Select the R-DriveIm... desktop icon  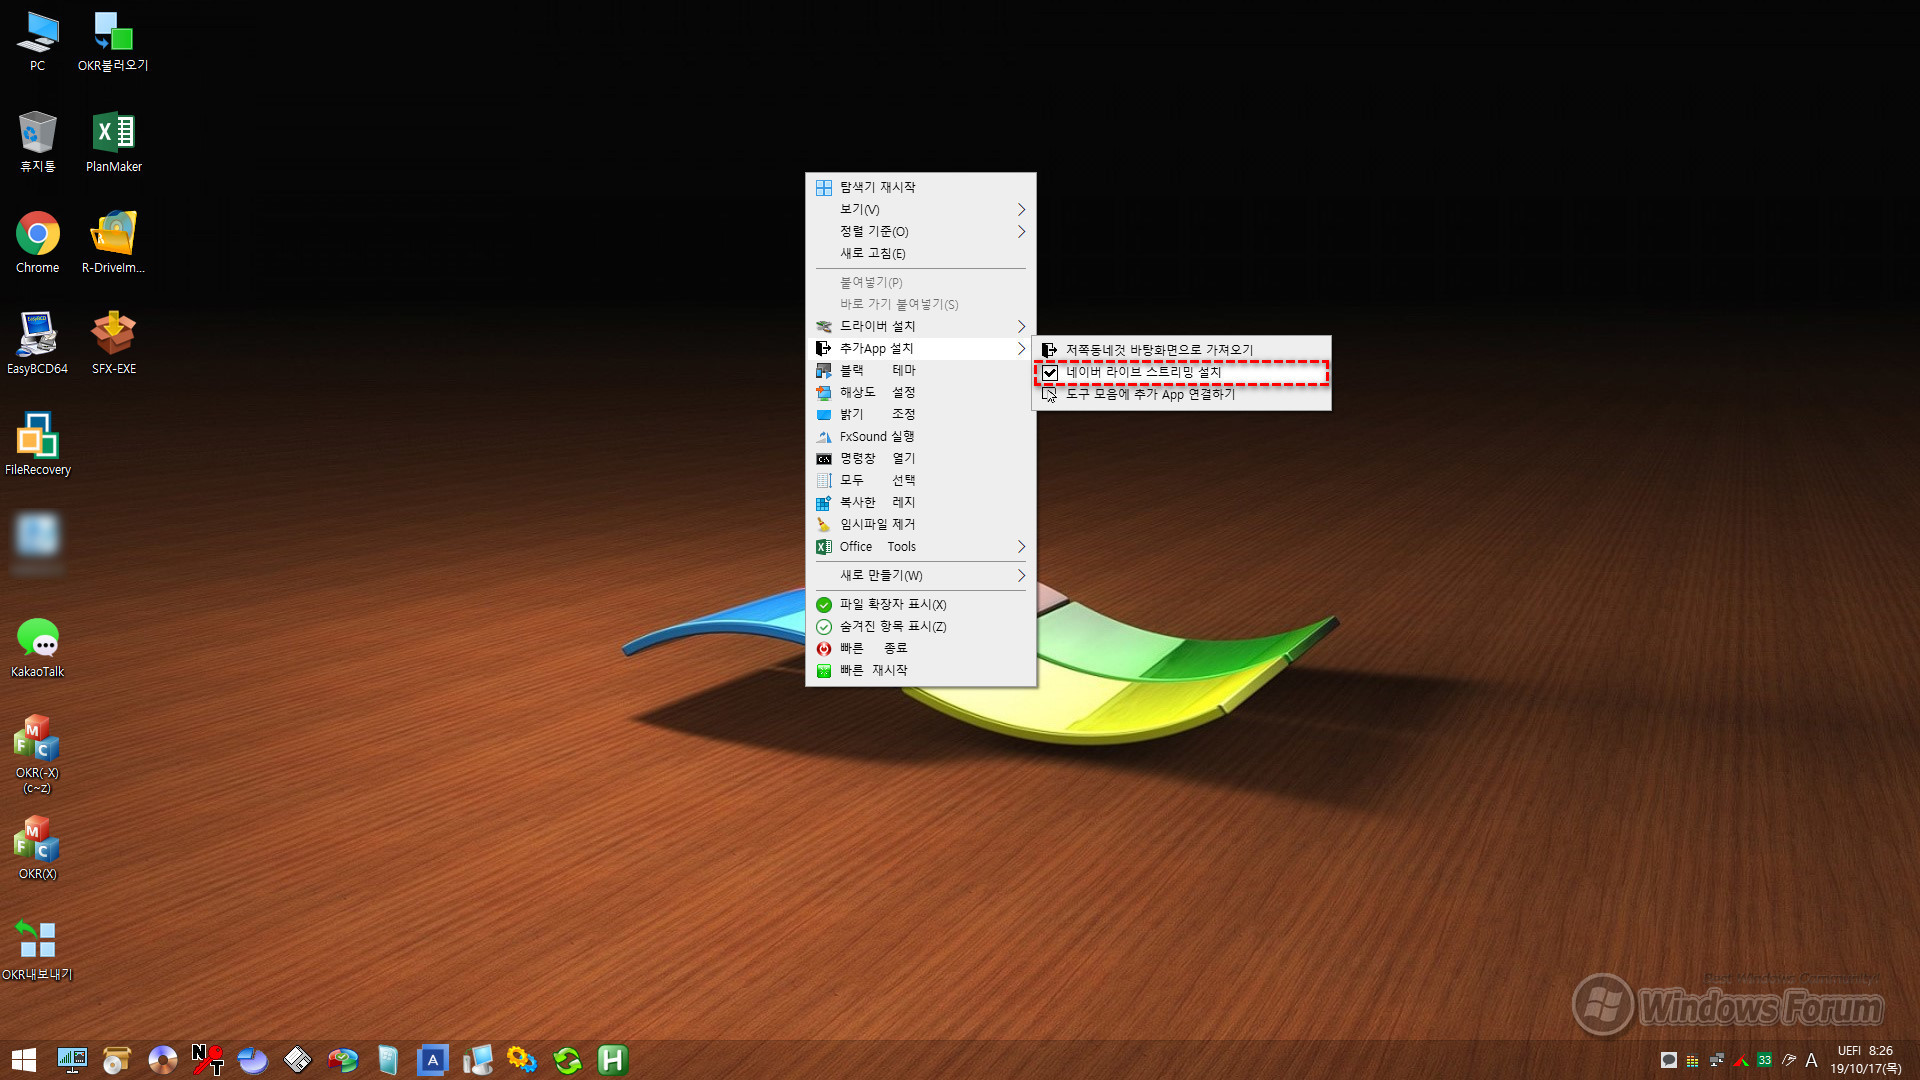click(x=113, y=243)
